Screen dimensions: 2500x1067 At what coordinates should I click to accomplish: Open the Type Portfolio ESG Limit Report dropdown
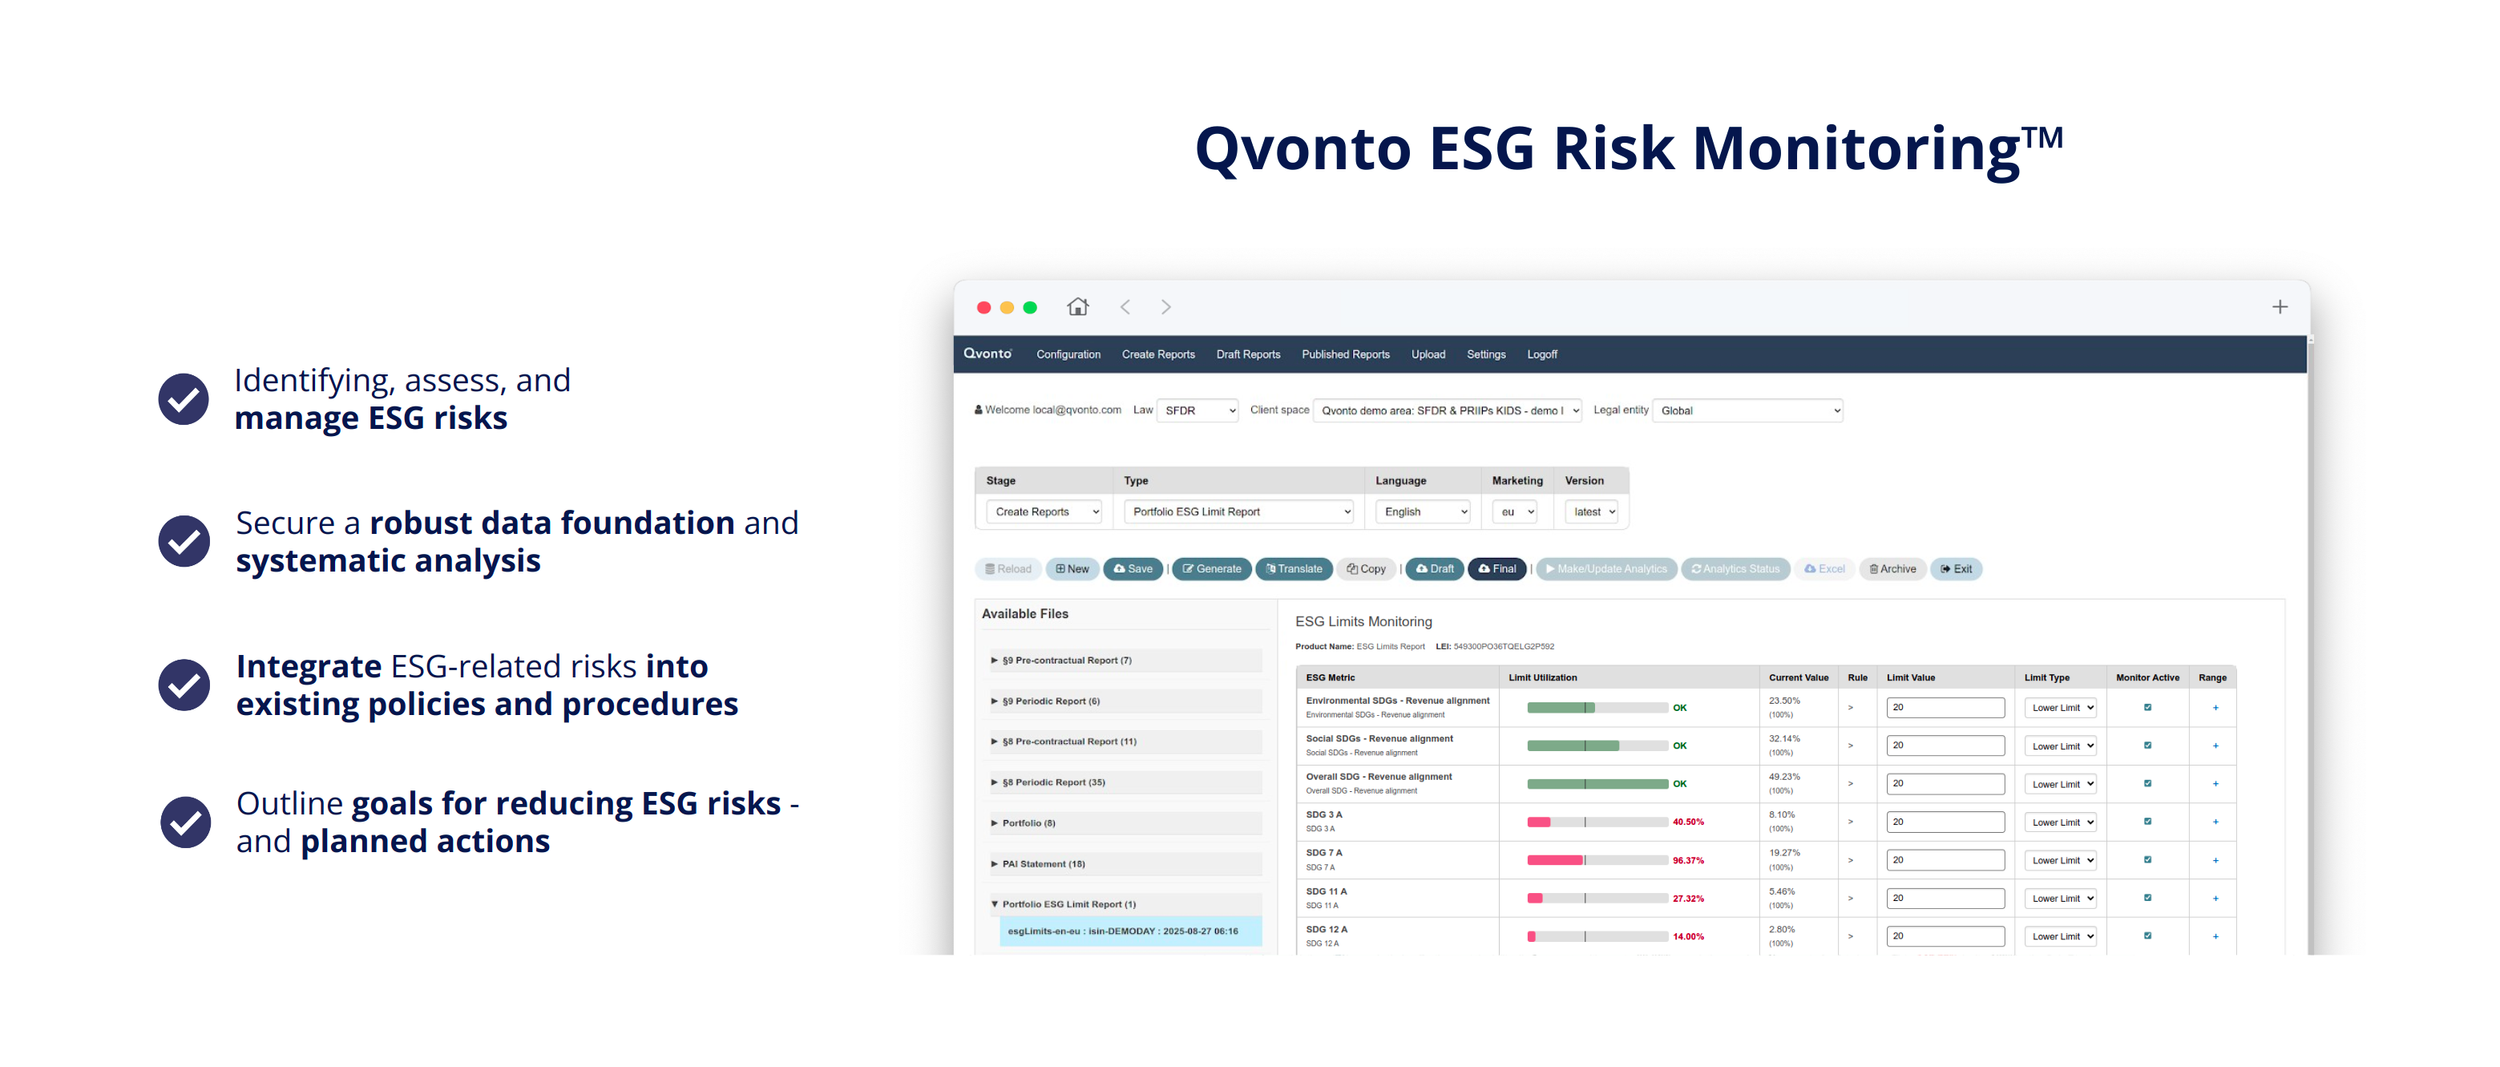point(1238,512)
